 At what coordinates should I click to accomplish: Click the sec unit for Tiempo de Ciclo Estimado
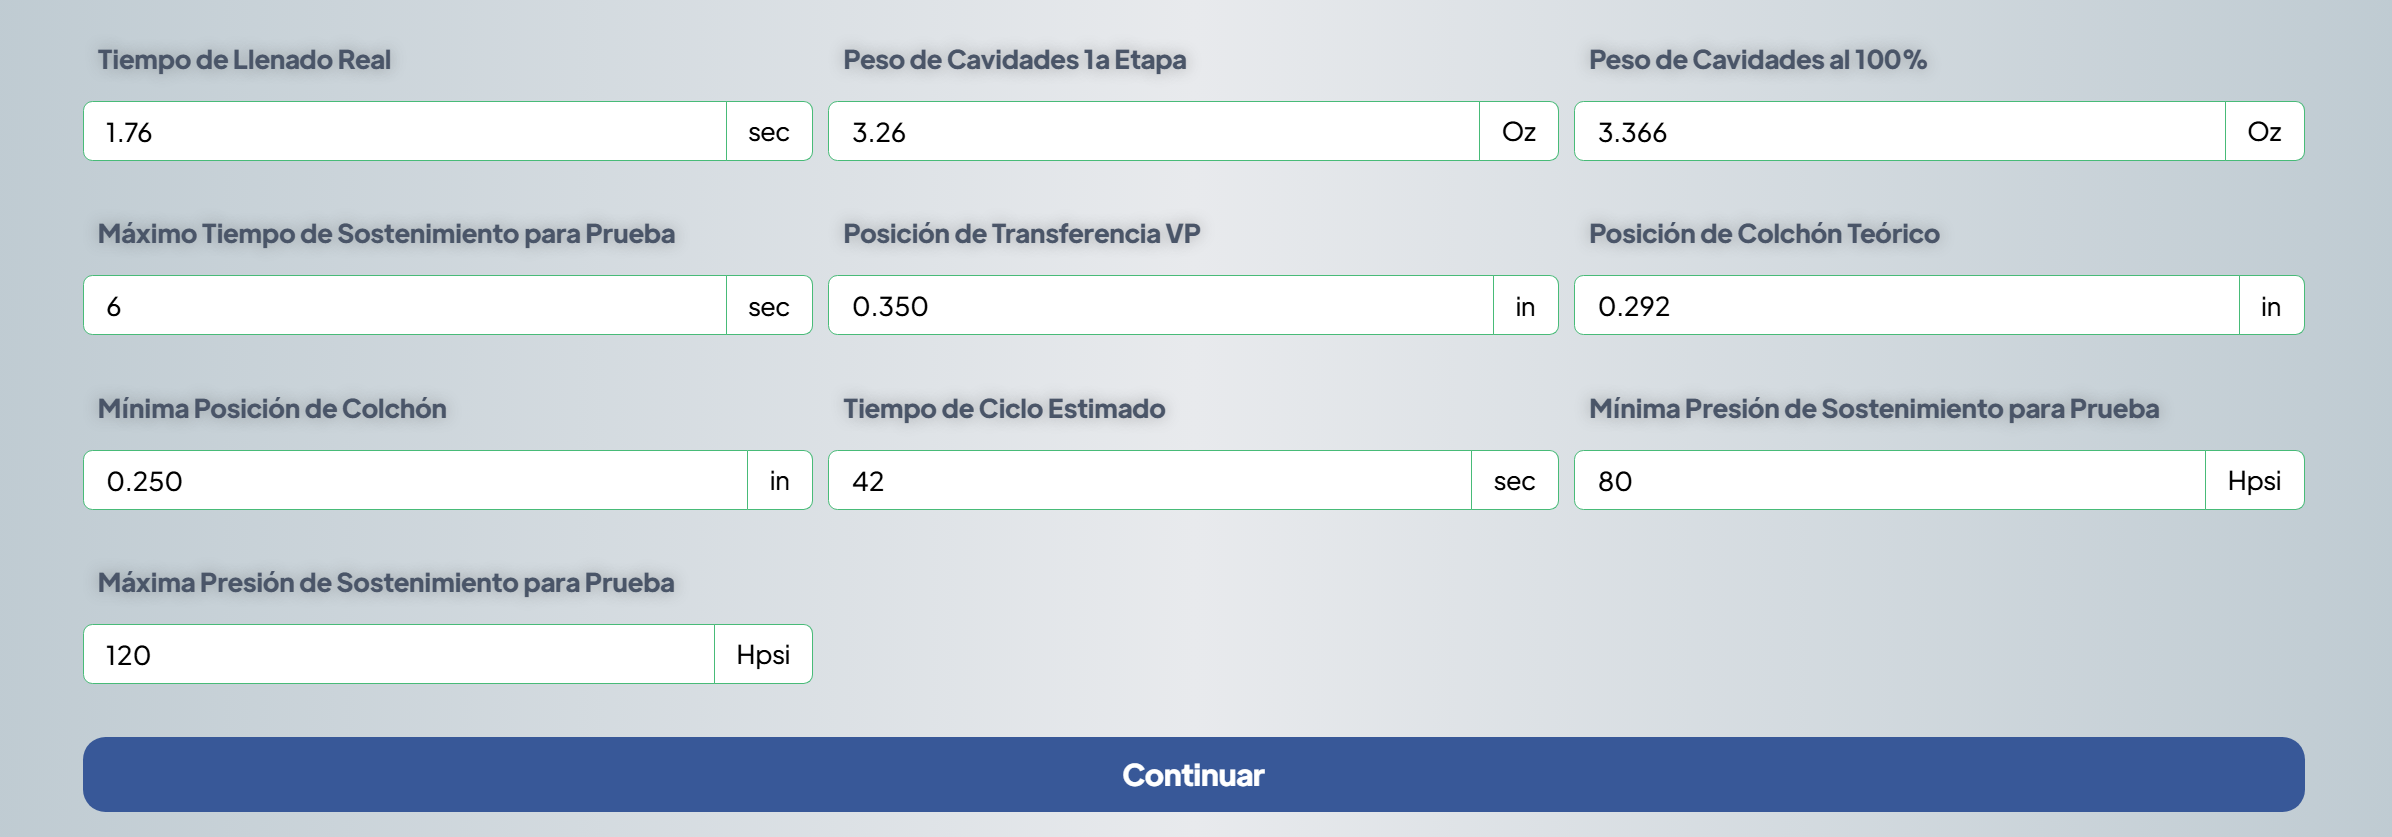pos(1514,480)
